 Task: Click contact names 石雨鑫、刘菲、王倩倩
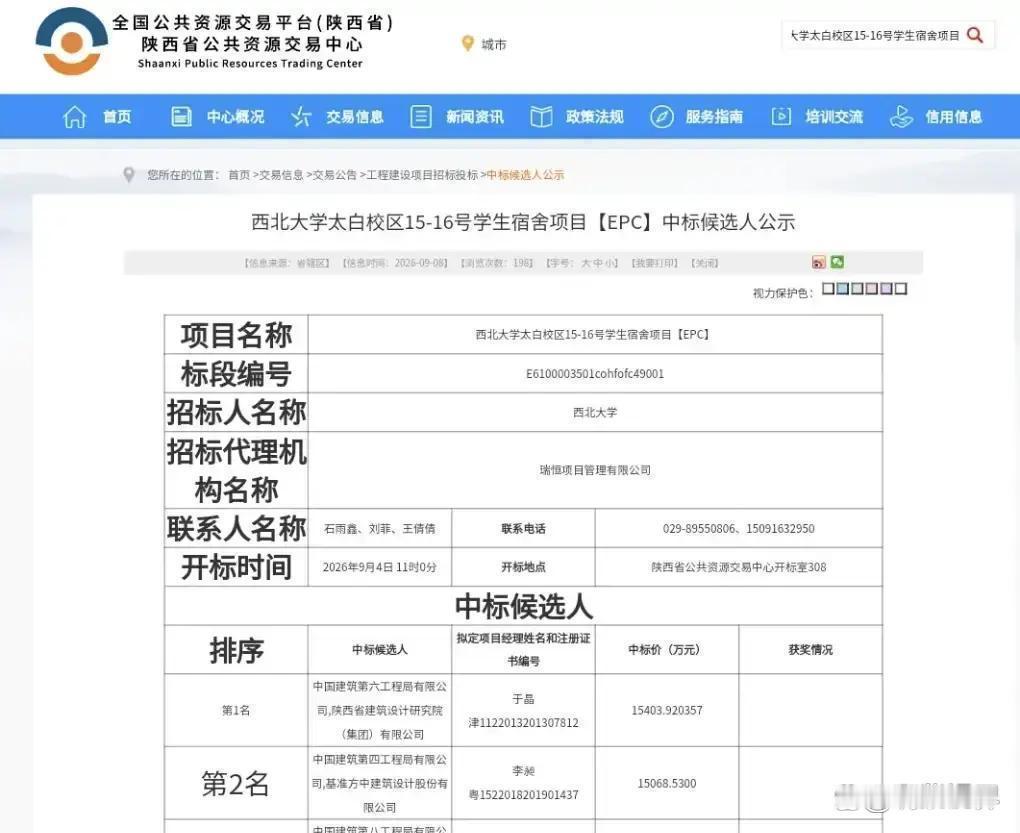tap(380, 529)
